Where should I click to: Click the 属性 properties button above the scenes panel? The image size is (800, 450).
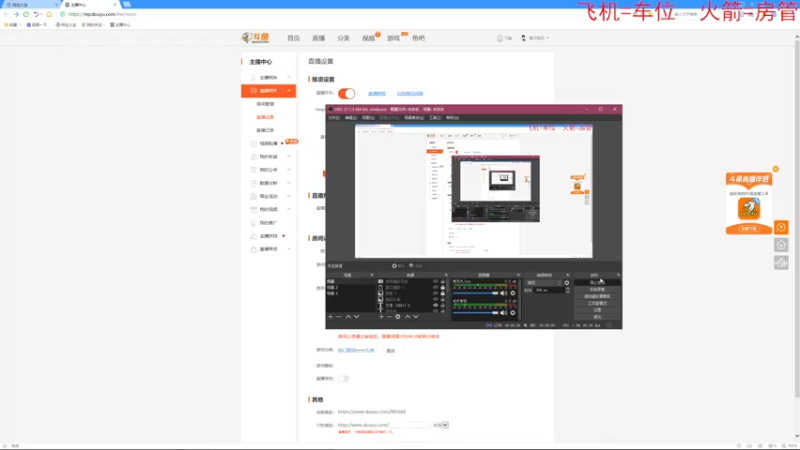398,266
